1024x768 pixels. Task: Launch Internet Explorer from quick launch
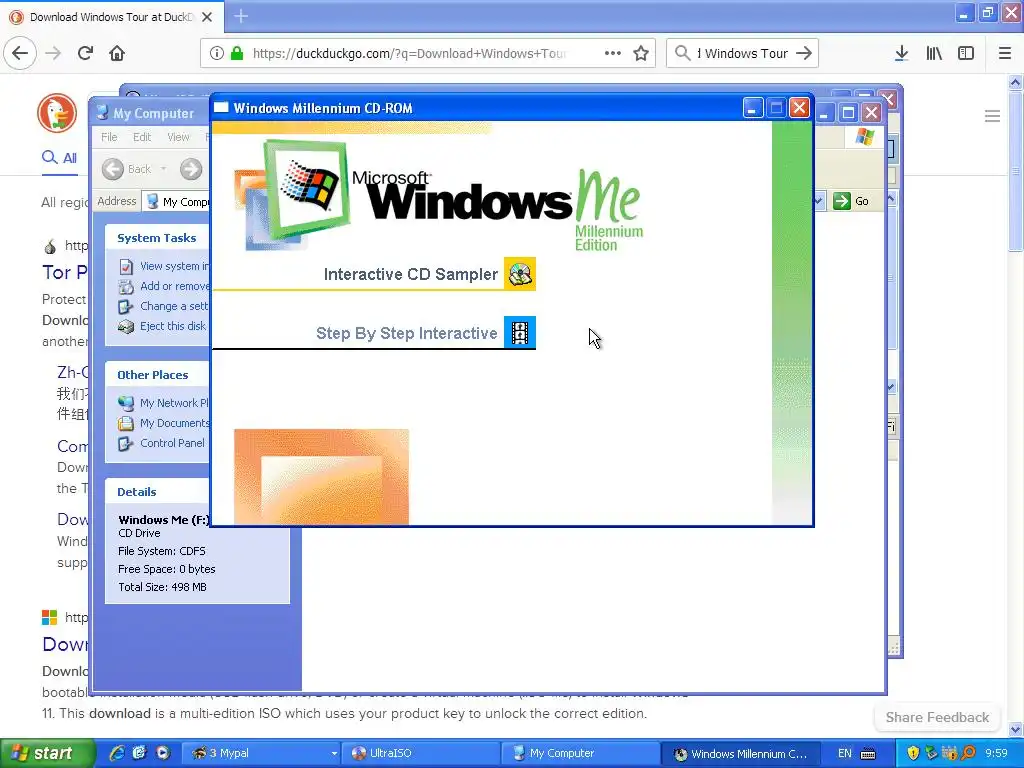click(117, 753)
